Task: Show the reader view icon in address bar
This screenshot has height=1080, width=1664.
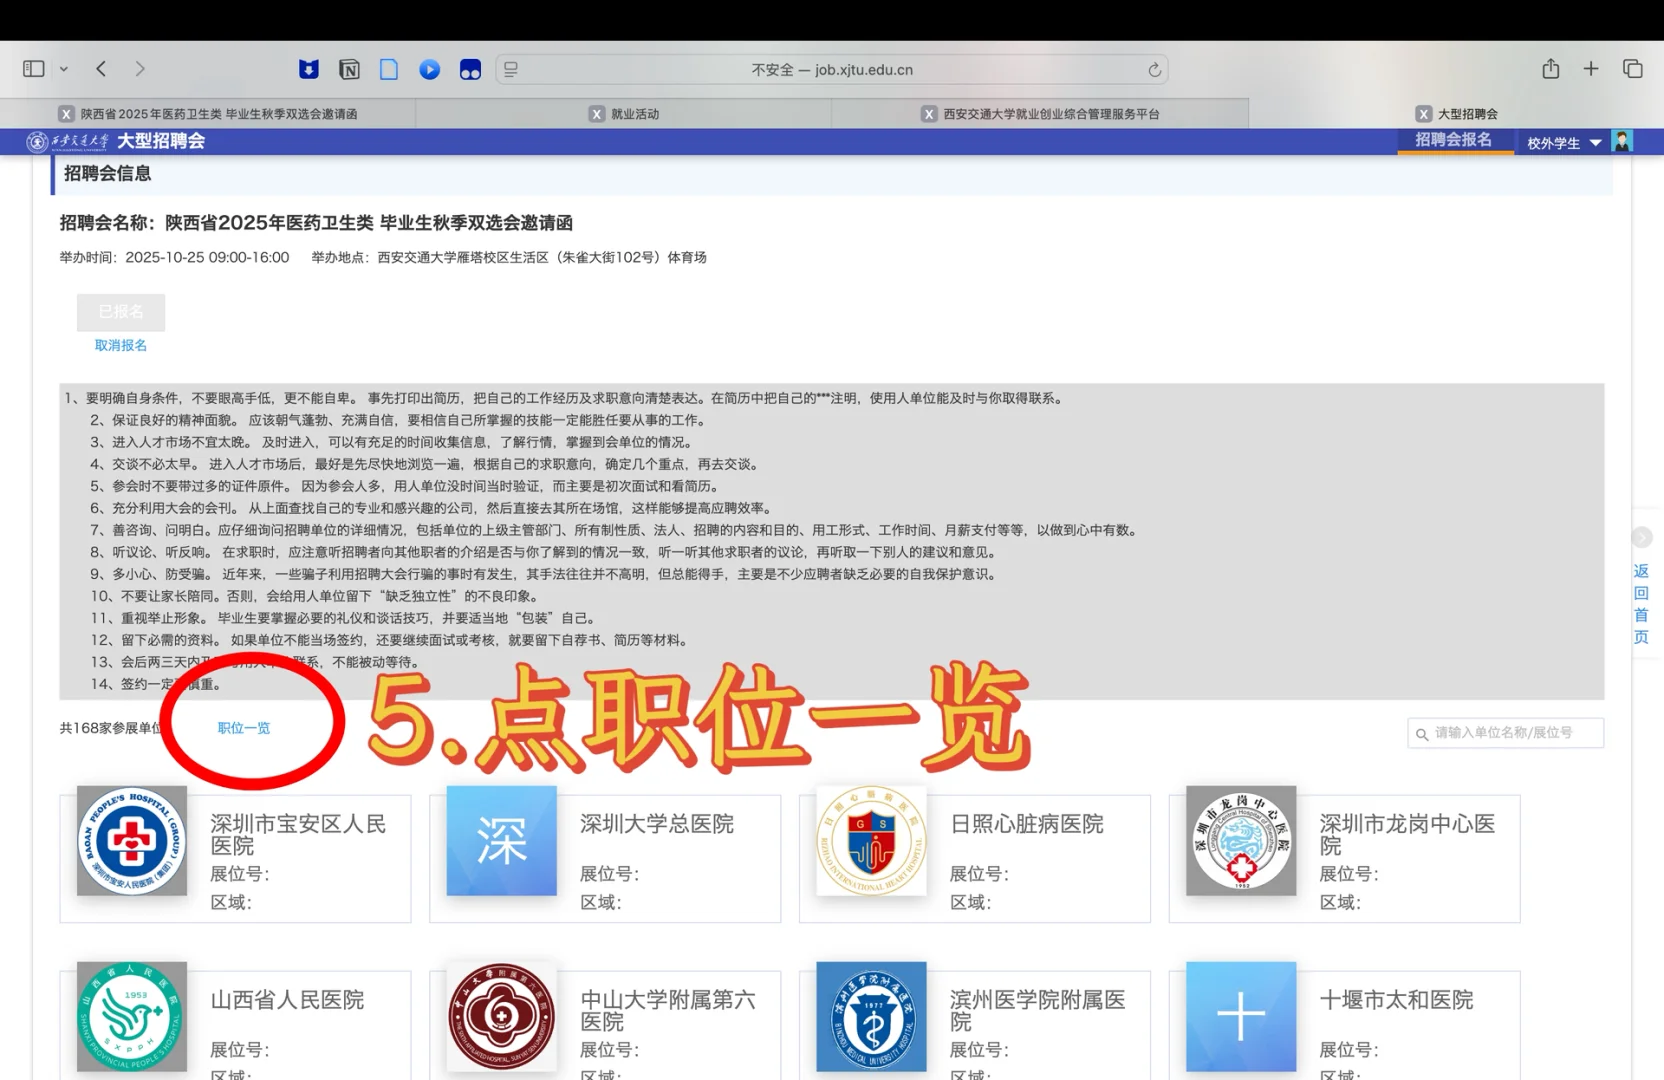Action: (511, 69)
